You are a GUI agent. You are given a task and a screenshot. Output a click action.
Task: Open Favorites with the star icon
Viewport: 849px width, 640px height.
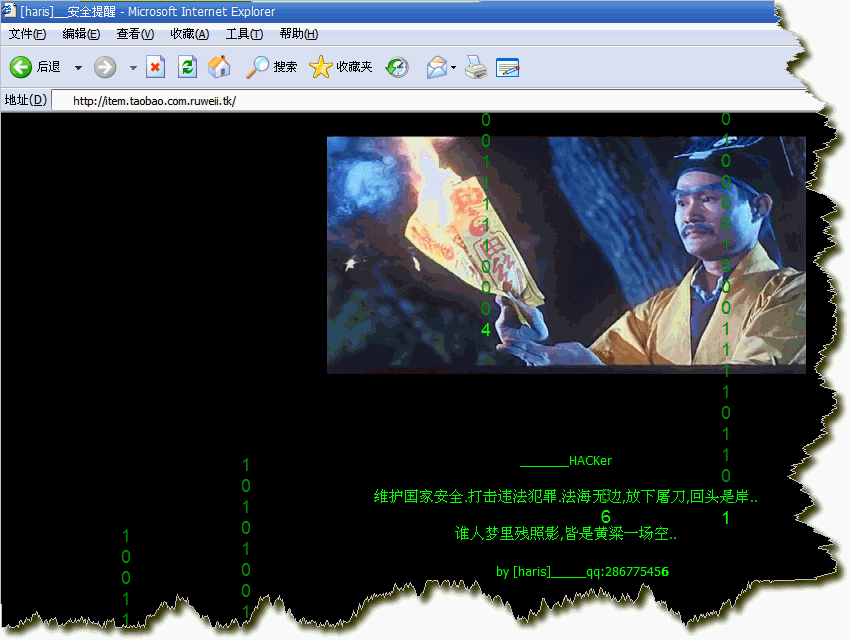point(341,67)
